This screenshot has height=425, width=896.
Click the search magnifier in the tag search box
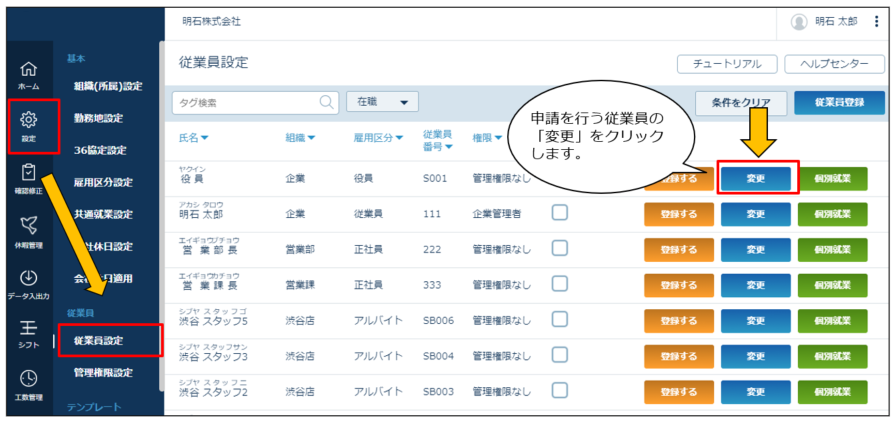tap(326, 102)
